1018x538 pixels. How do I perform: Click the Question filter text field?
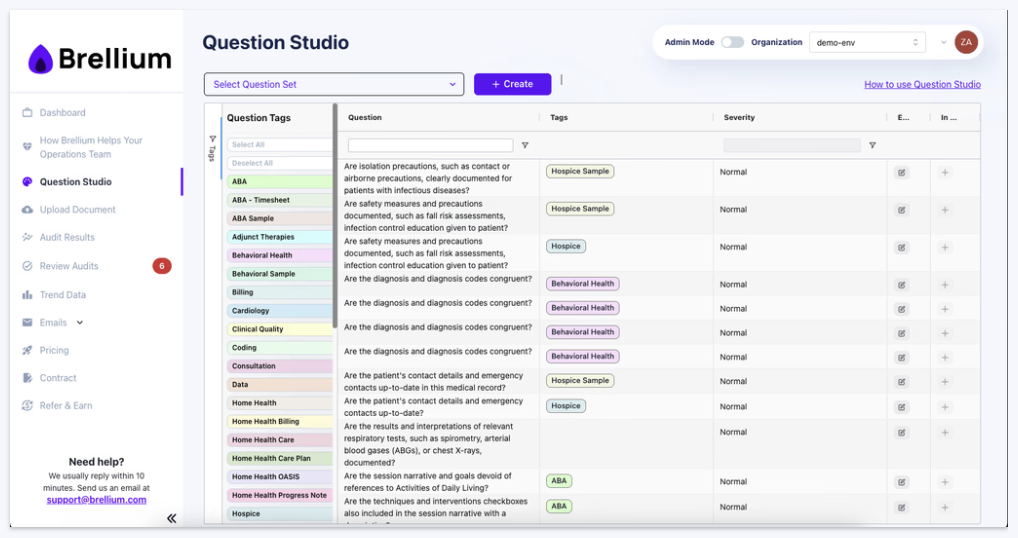pyautogui.click(x=430, y=145)
